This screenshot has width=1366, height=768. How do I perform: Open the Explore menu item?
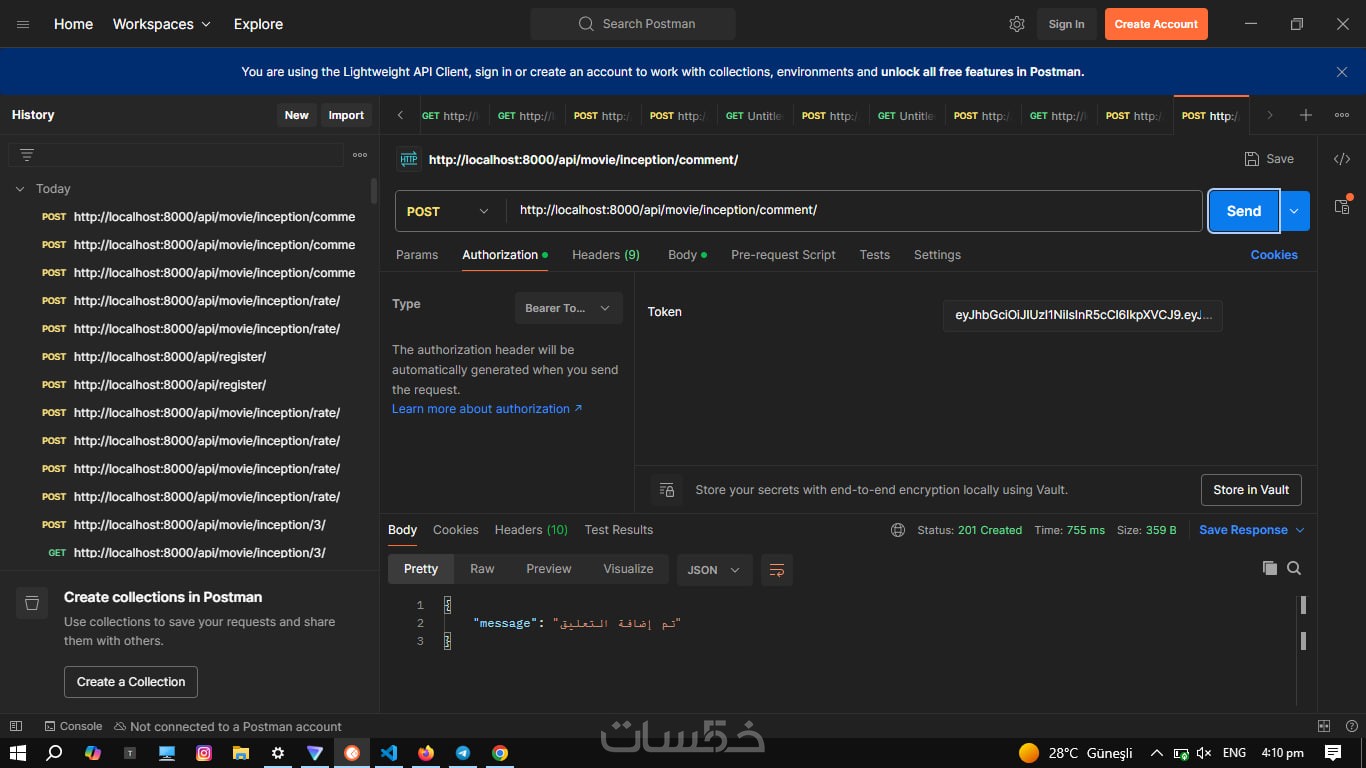258,24
